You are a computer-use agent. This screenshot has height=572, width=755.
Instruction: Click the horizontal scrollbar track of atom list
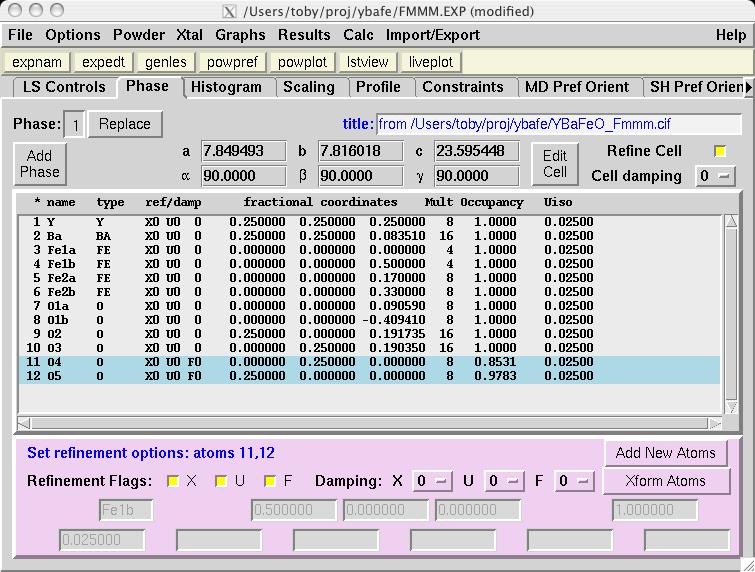click(x=369, y=423)
